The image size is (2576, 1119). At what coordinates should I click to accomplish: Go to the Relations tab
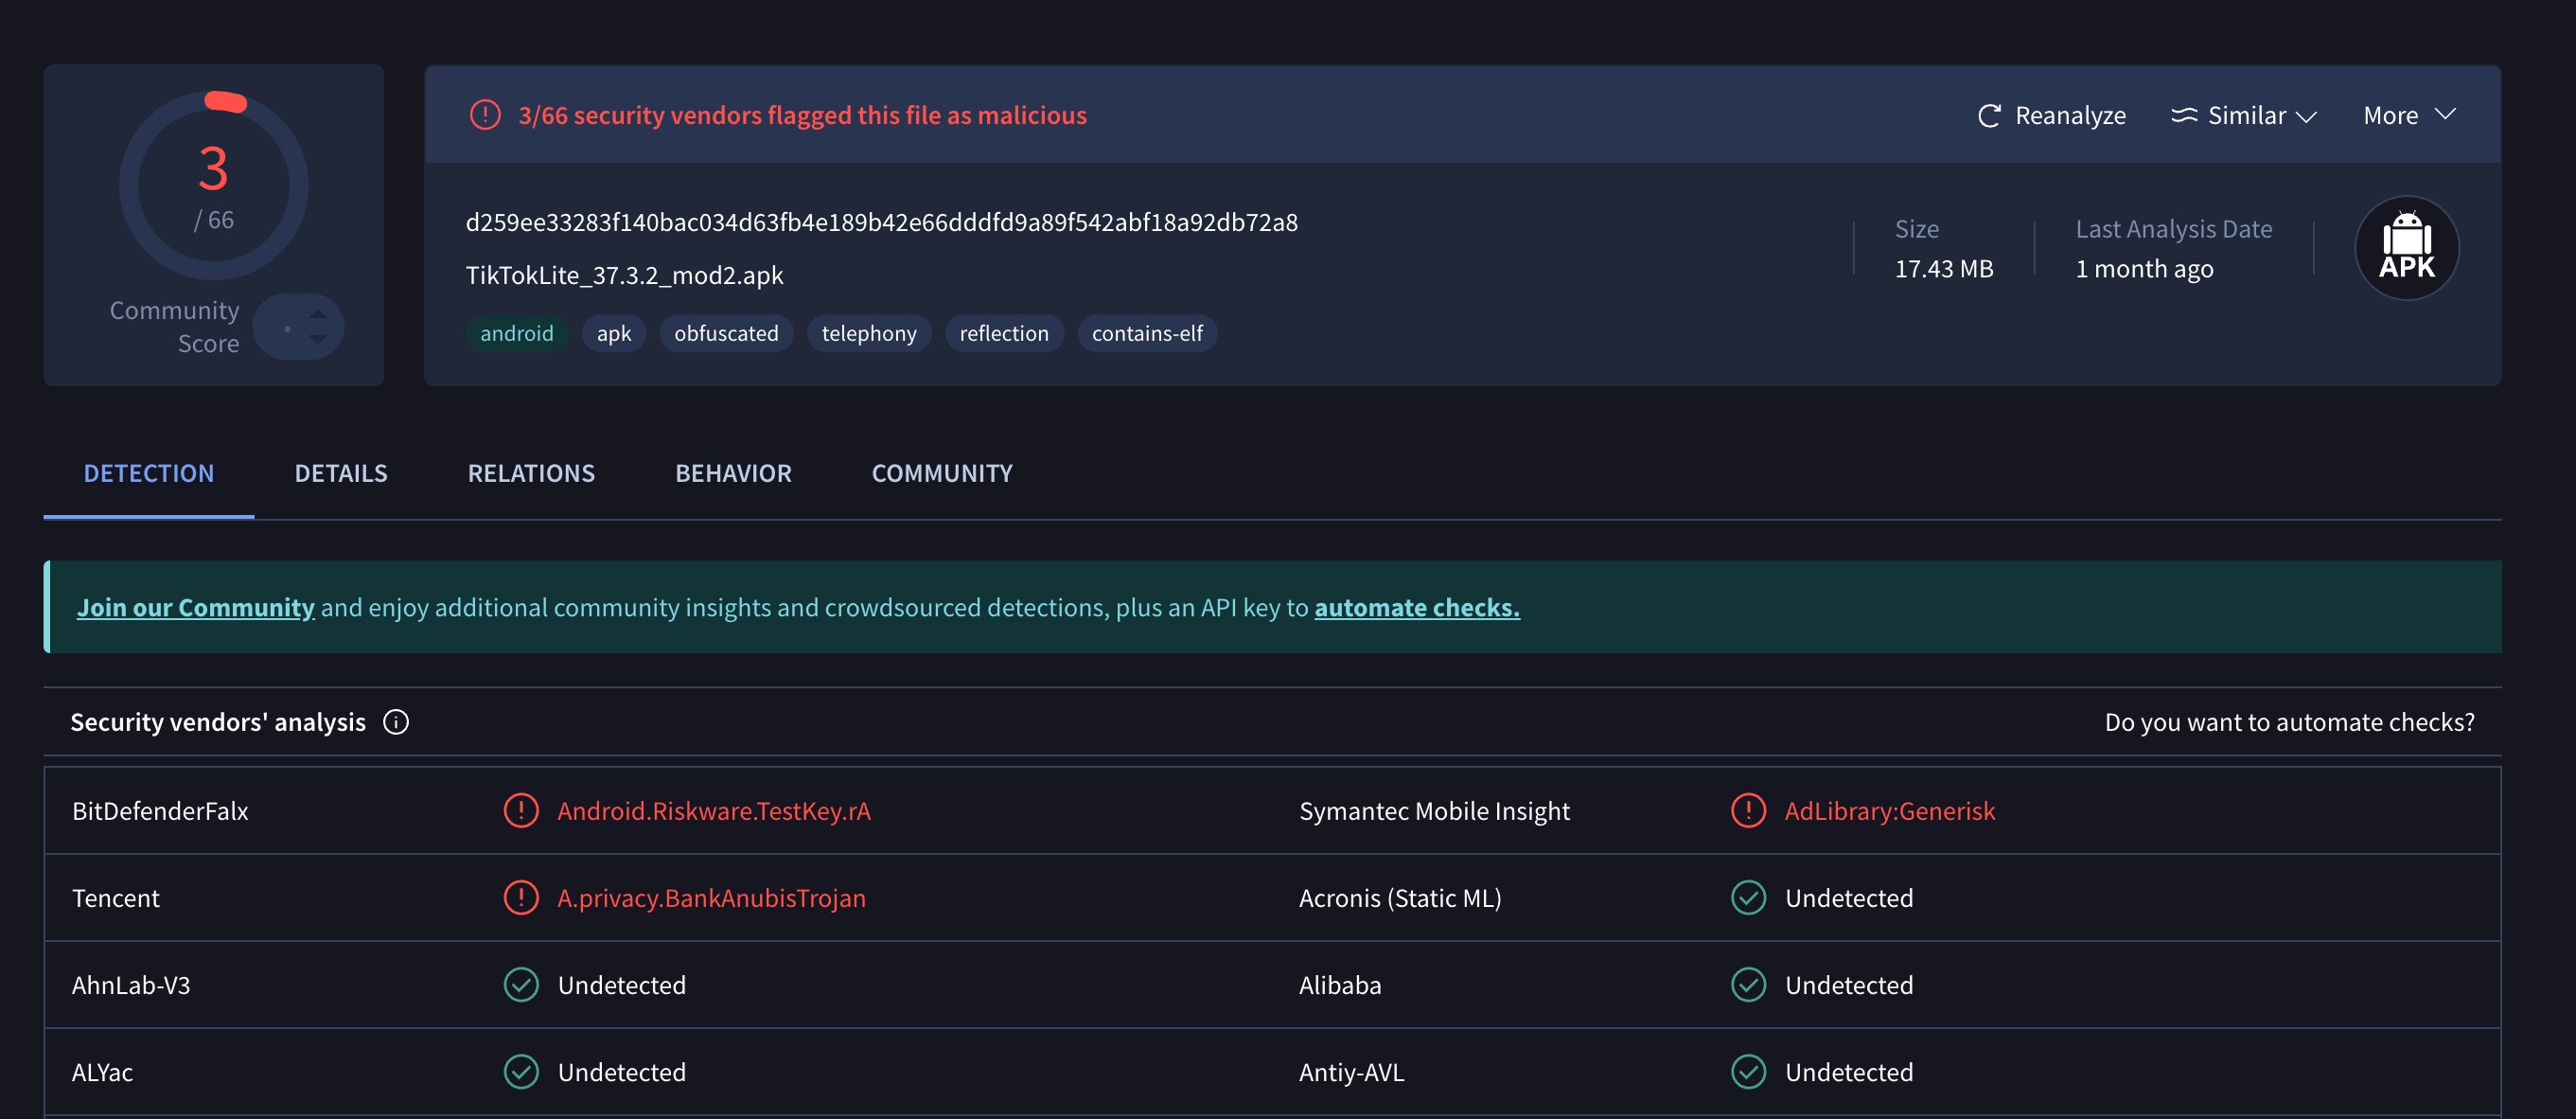click(x=531, y=473)
